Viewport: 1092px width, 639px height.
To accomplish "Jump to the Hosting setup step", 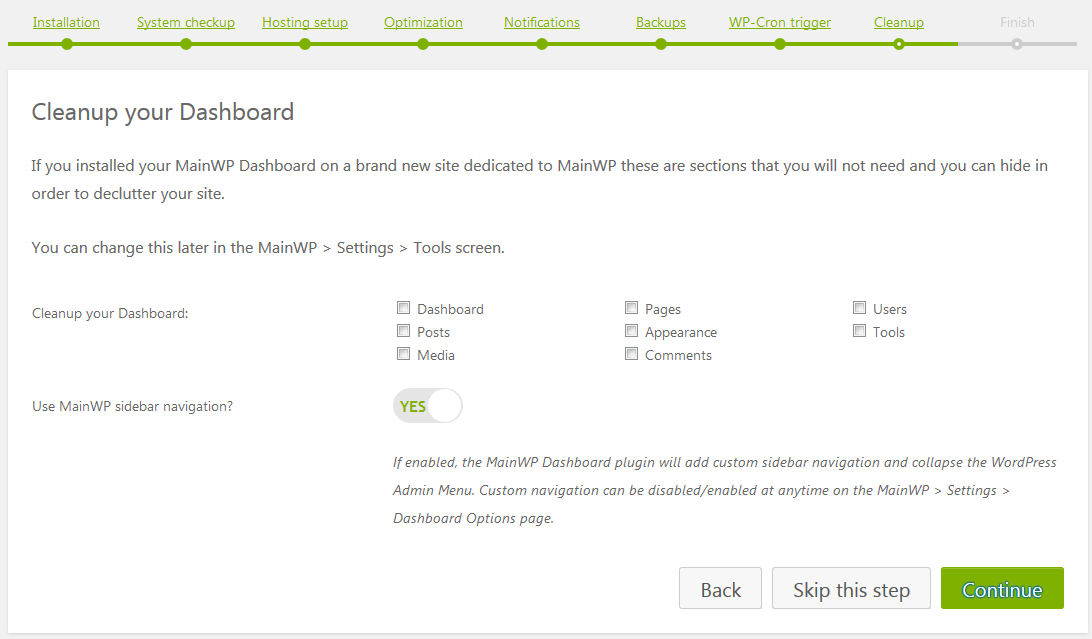I will coord(305,22).
